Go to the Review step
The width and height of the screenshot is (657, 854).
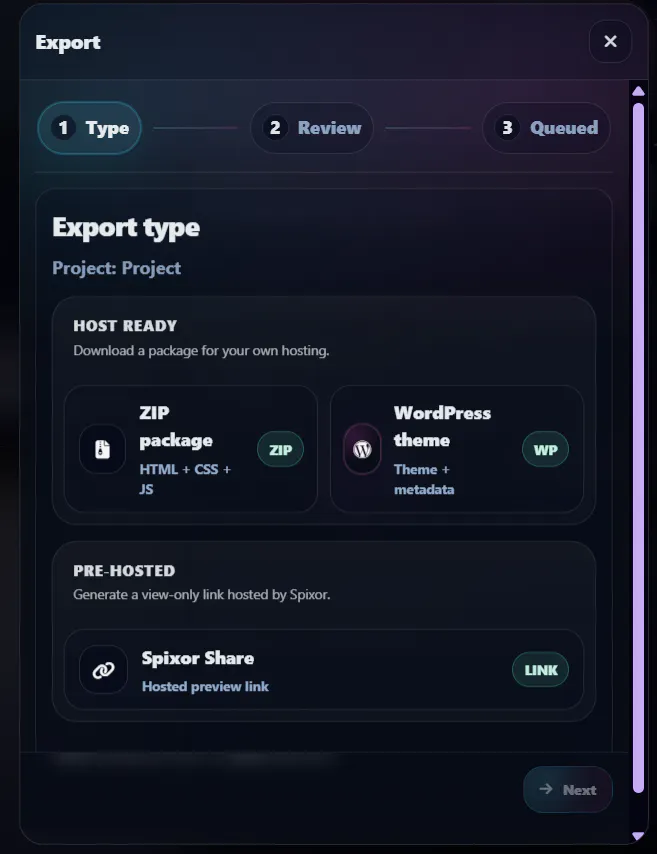312,128
